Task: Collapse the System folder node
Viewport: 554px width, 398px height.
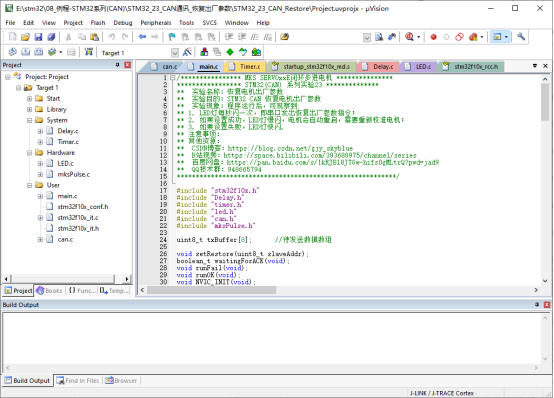Action: (29, 121)
